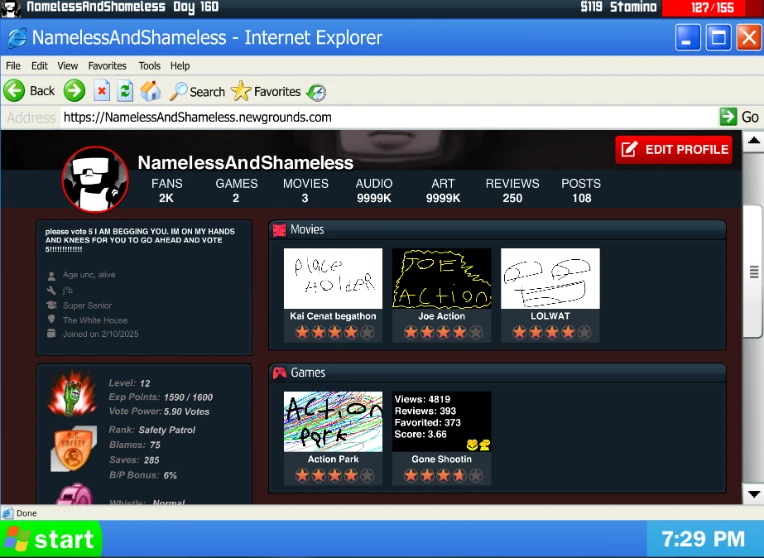
Task: Open Favorites star toolbar button
Action: pyautogui.click(x=266, y=91)
